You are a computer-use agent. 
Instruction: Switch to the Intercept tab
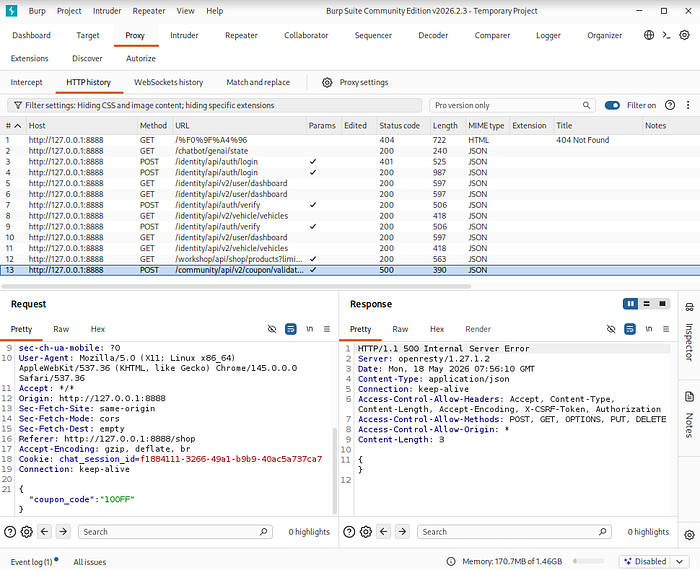click(x=26, y=82)
